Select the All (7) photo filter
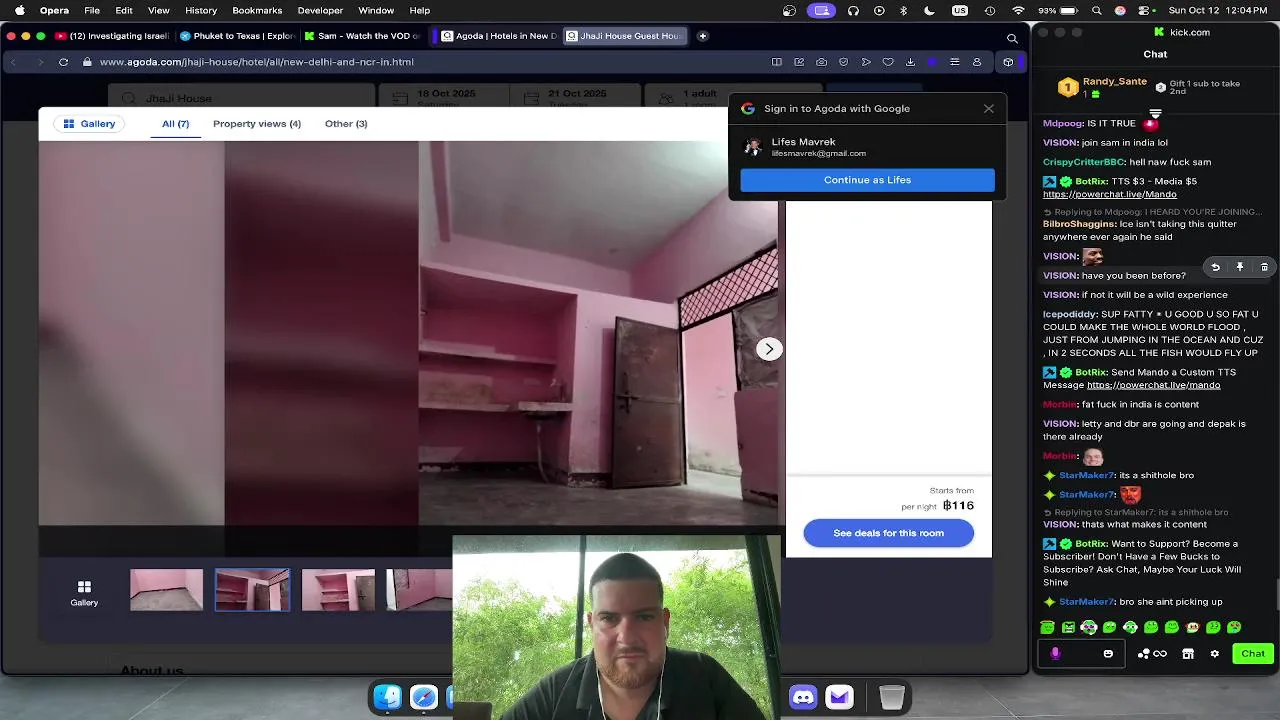This screenshot has width=1280, height=720. [x=175, y=124]
